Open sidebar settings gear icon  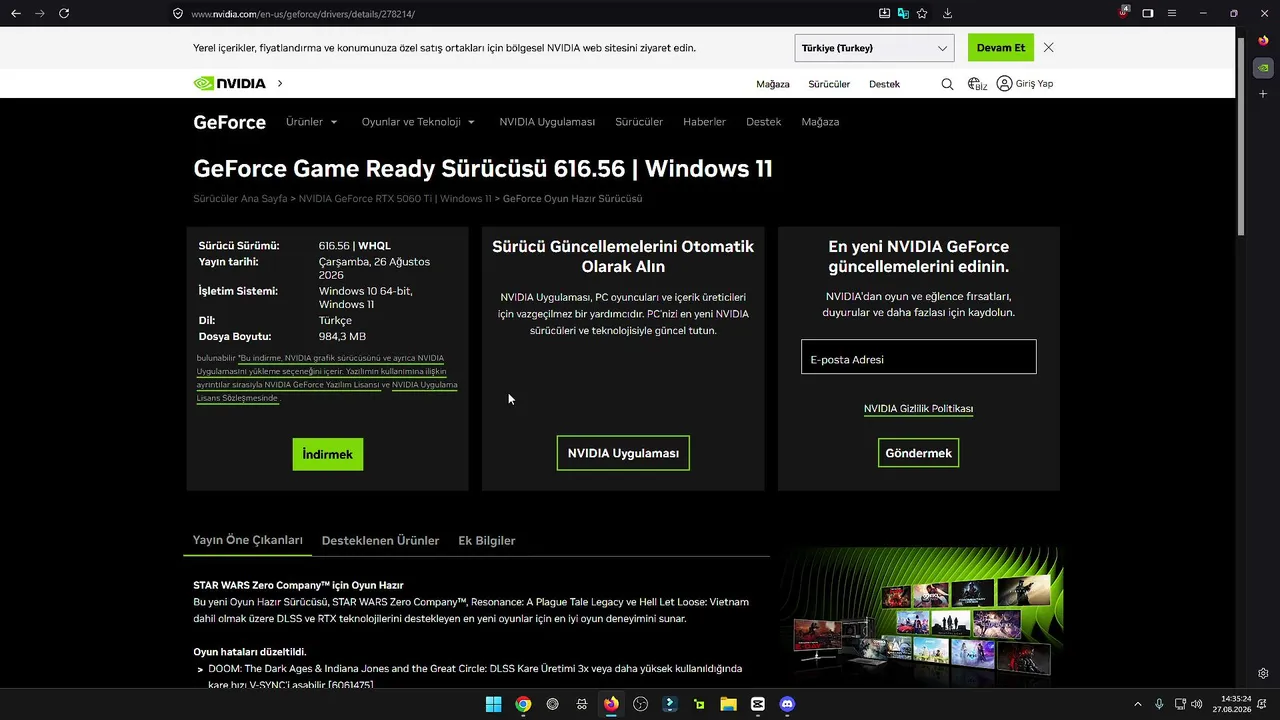click(x=1264, y=673)
